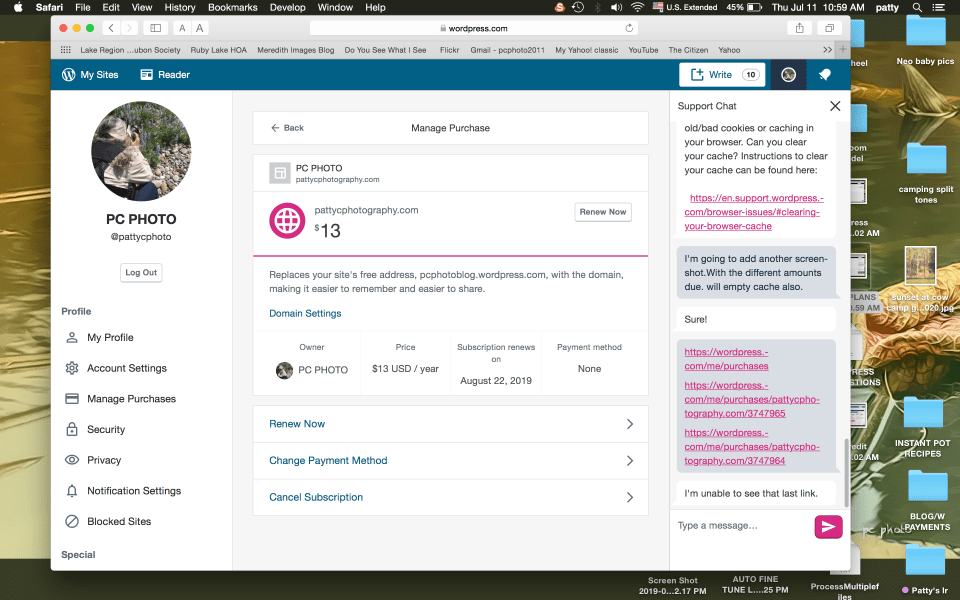Viewport: 960px width, 600px height.
Task: Open the Bookmarks menu in menu bar
Action: (x=232, y=7)
